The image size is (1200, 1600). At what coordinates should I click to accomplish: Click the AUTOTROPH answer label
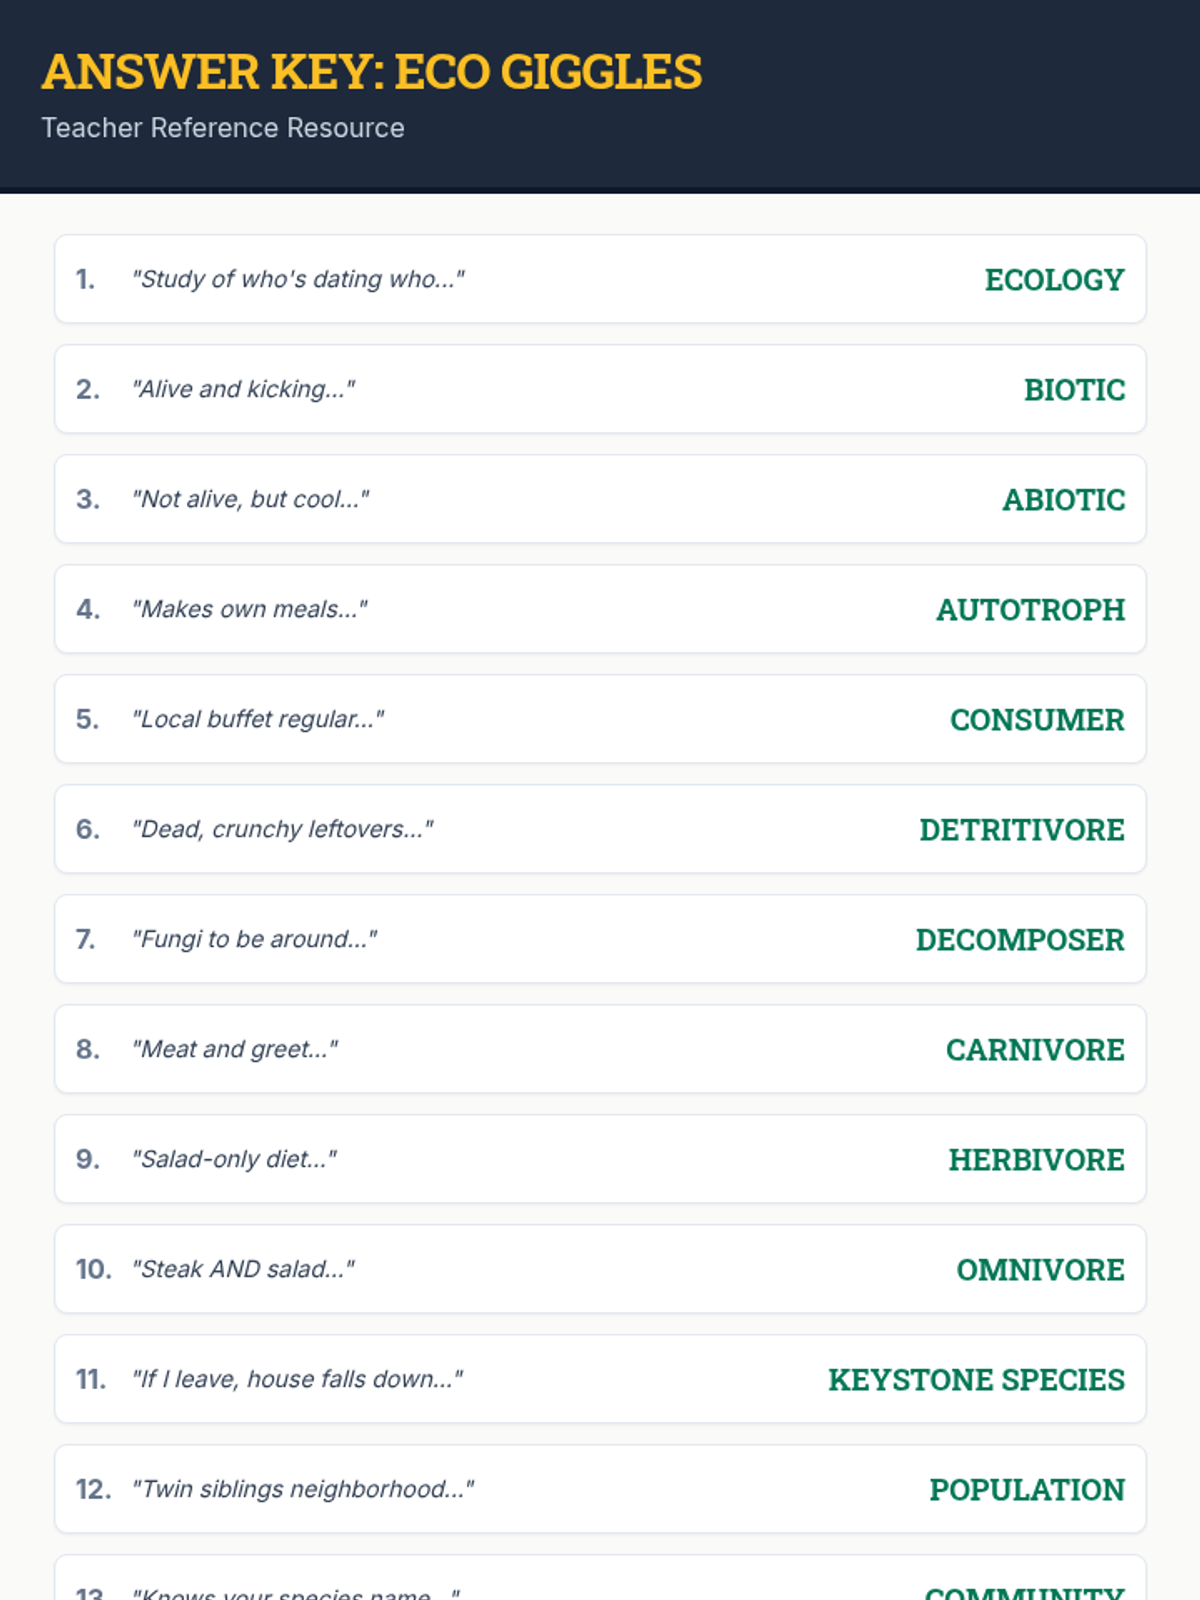coord(1030,610)
